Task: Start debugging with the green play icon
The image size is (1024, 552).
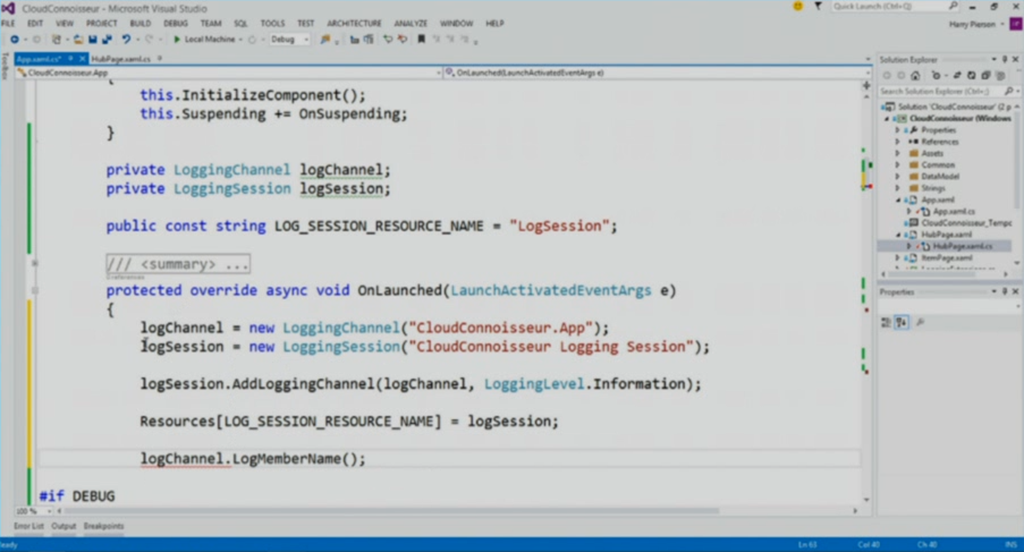Action: [176, 39]
